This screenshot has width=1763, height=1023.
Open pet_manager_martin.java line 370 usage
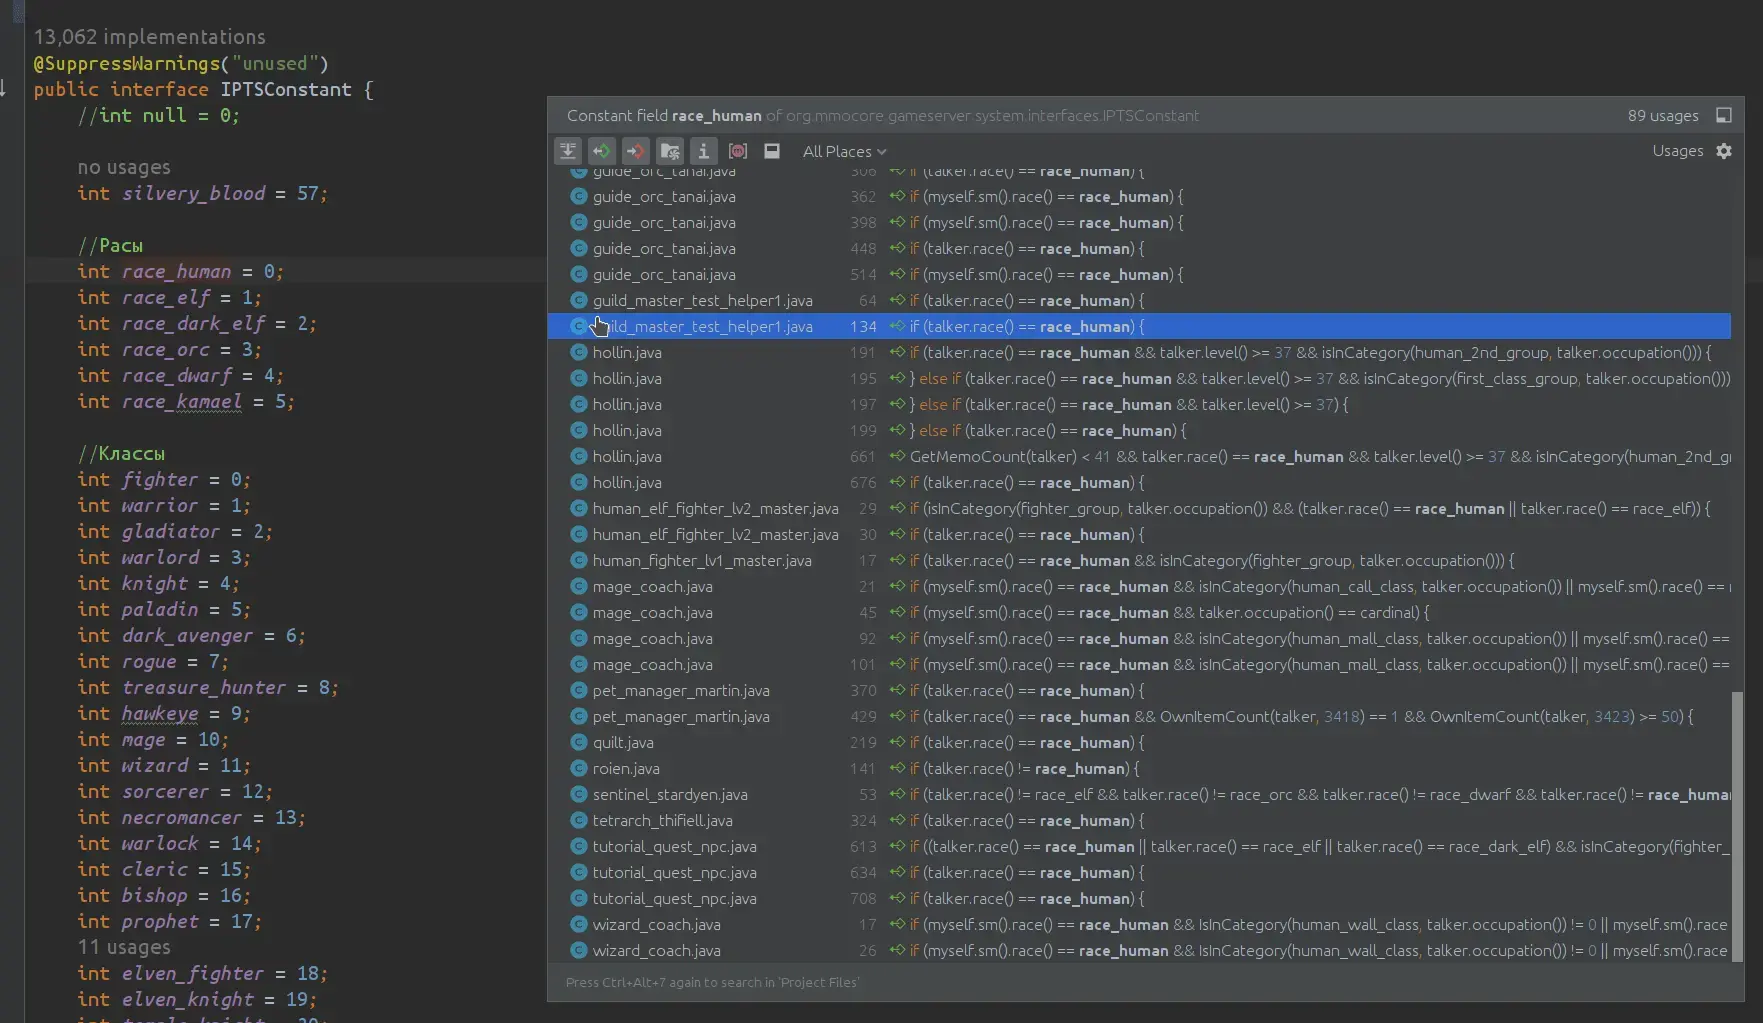coord(1139,691)
